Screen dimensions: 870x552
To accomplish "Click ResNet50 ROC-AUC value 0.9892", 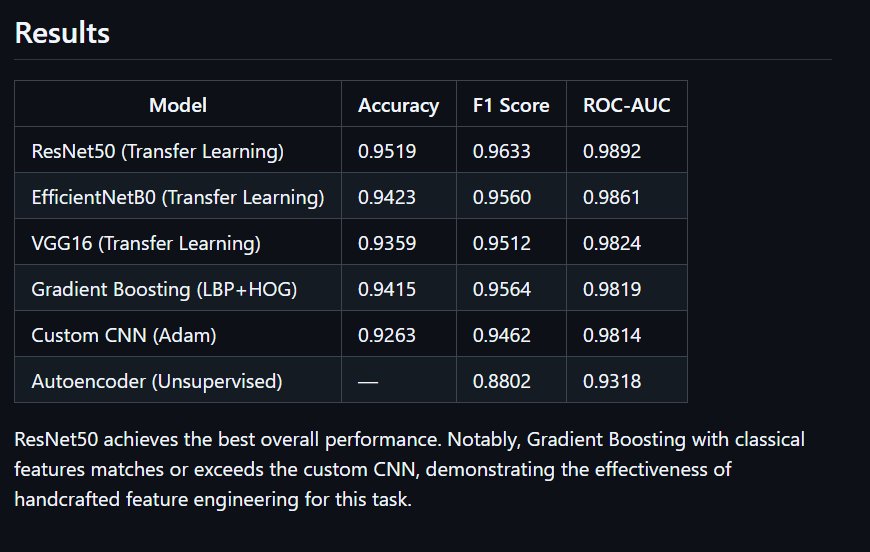I will point(612,151).
